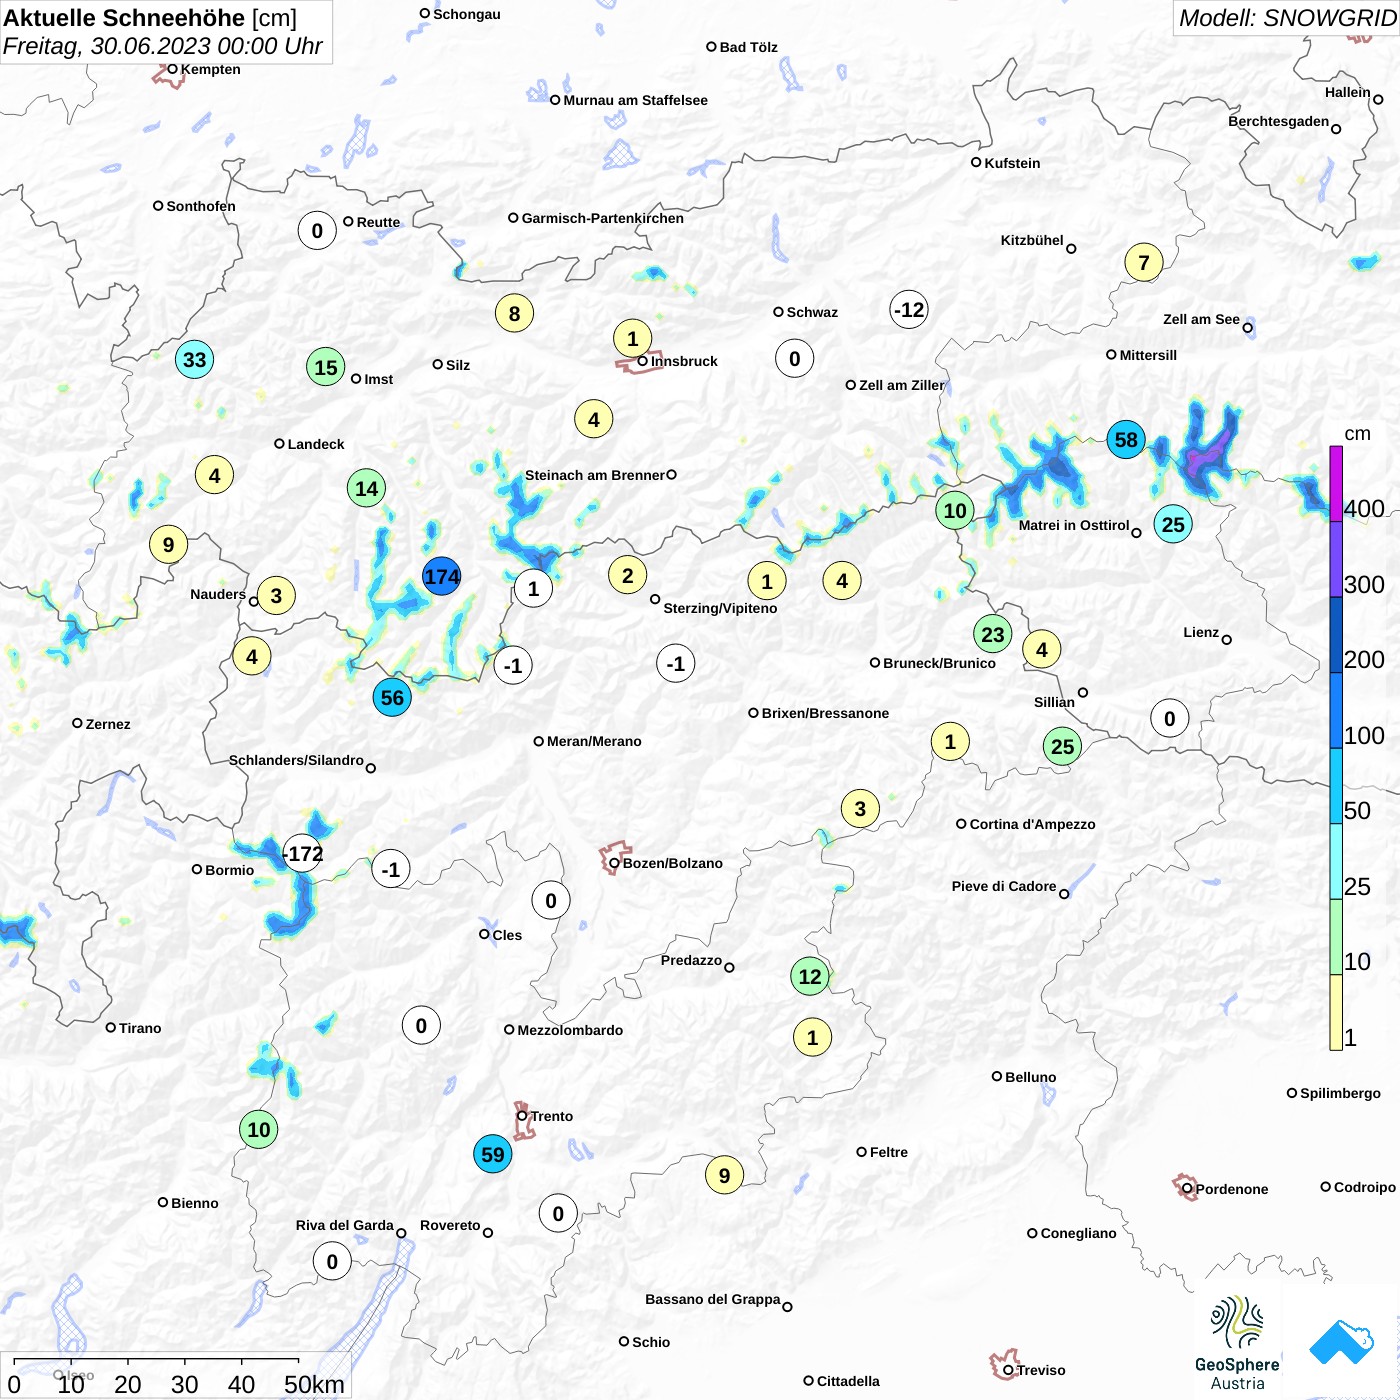This screenshot has width=1400, height=1400.
Task: Select the yellow 7 marker near Kitzbühel
Action: click(1144, 262)
